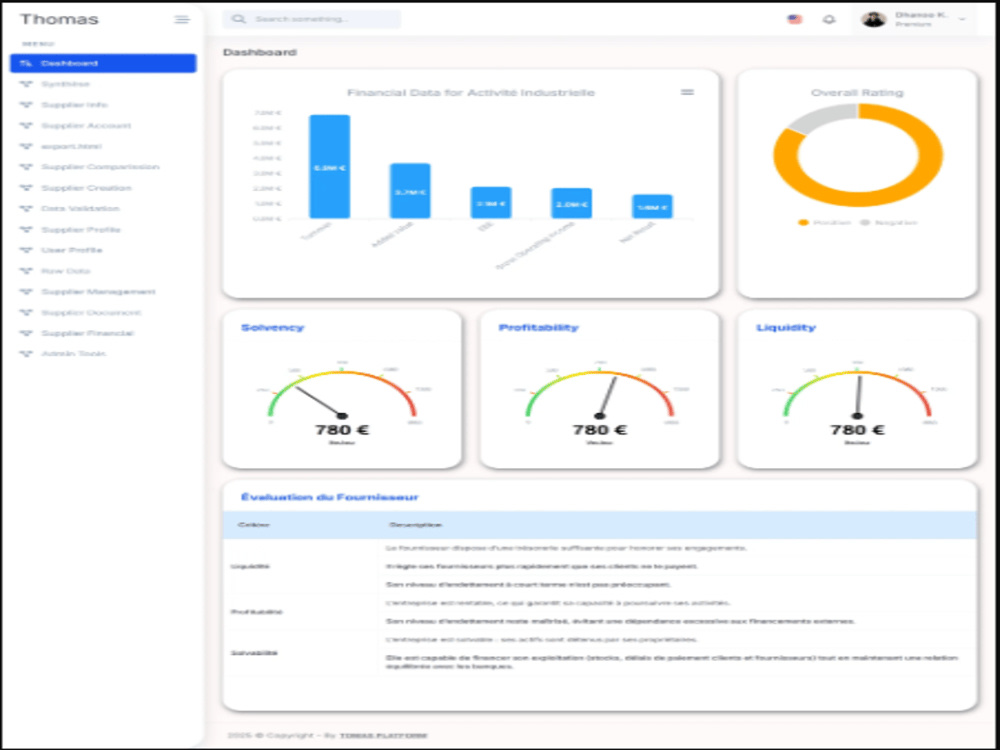The width and height of the screenshot is (1000, 750).
Task: Click the gray Negative donut segment
Action: pos(823,118)
